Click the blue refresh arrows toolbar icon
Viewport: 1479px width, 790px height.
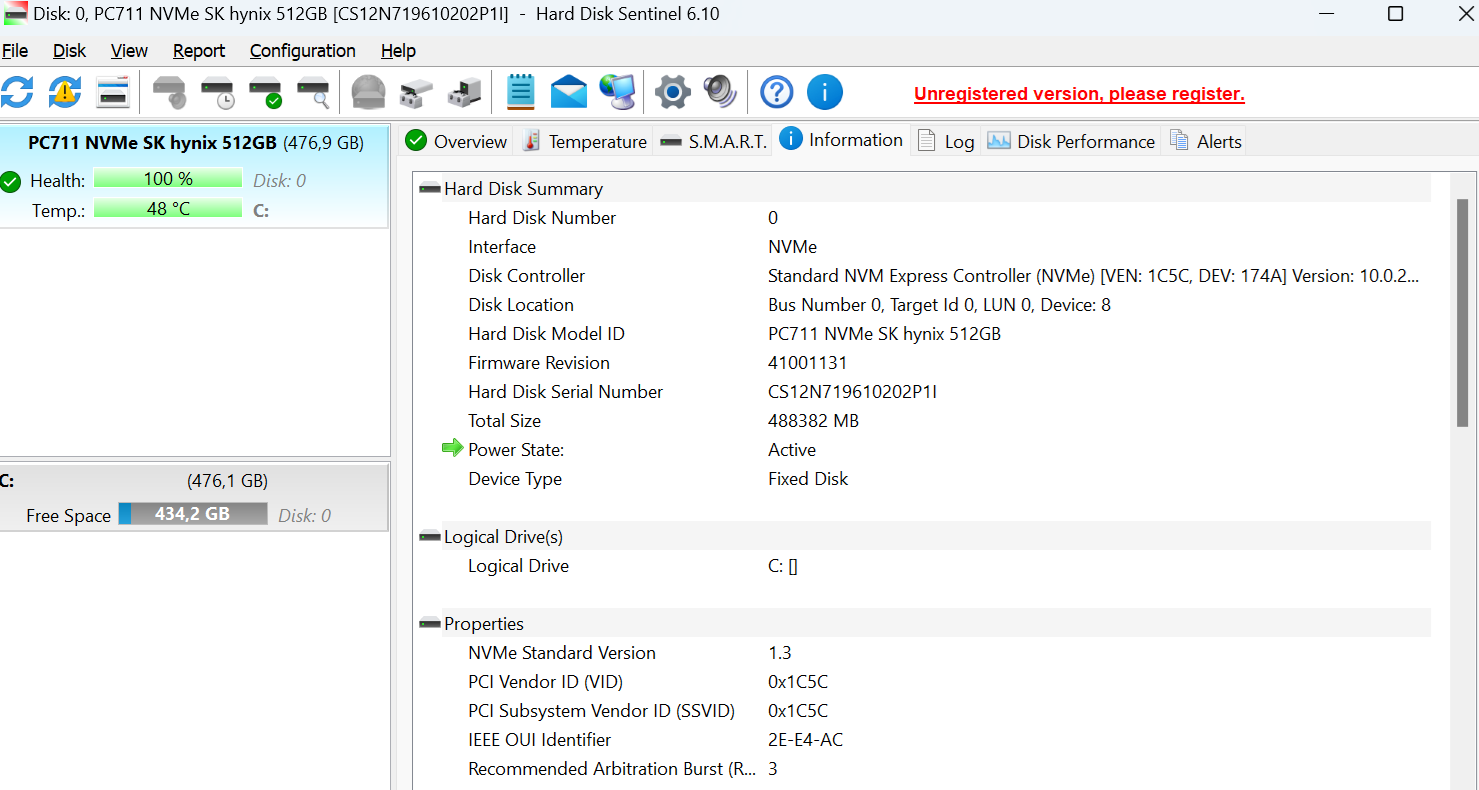pyautogui.click(x=17, y=93)
